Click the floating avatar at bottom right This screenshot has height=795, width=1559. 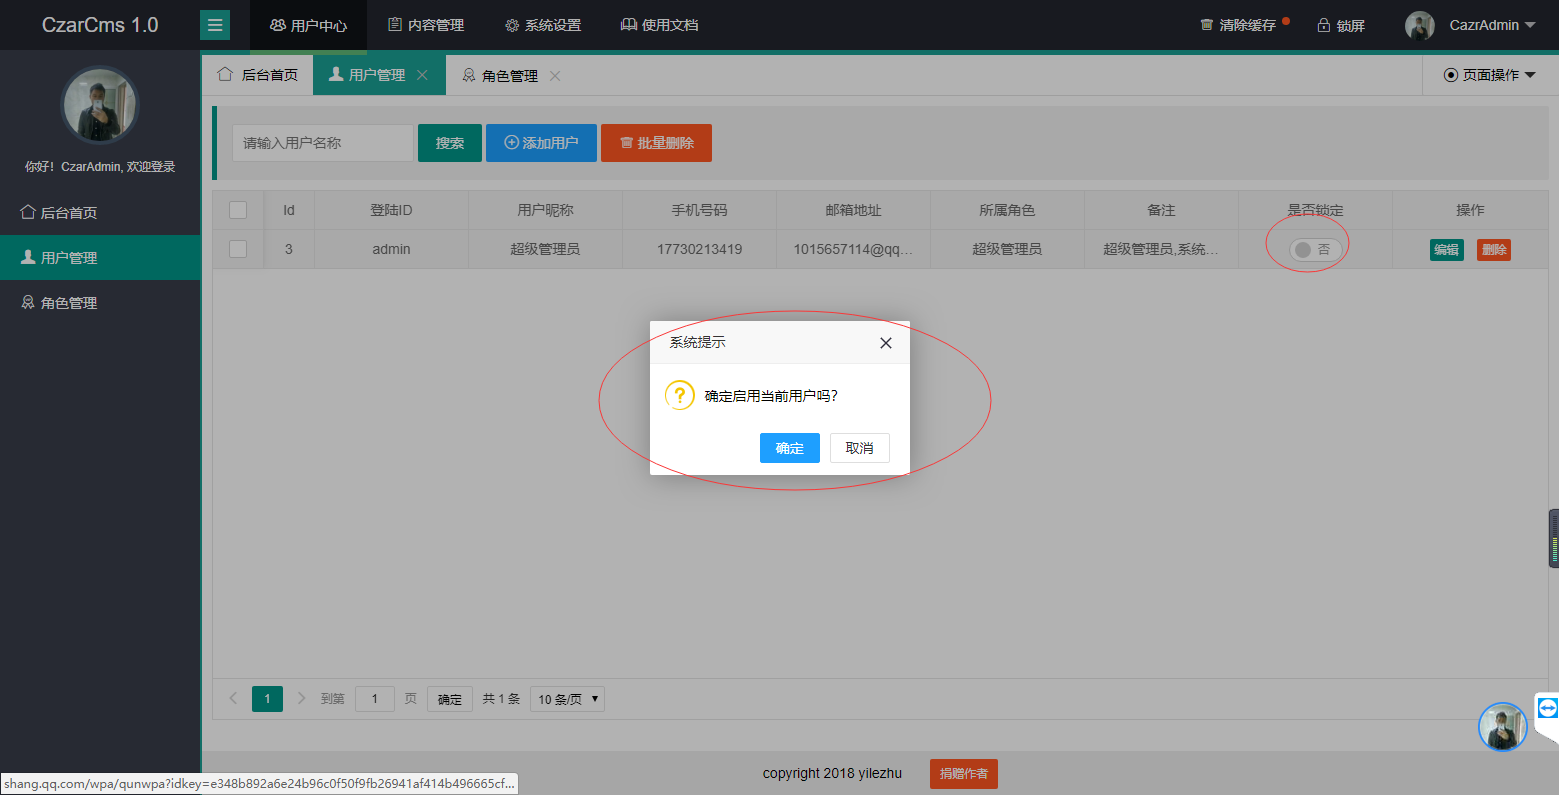pos(1502,726)
